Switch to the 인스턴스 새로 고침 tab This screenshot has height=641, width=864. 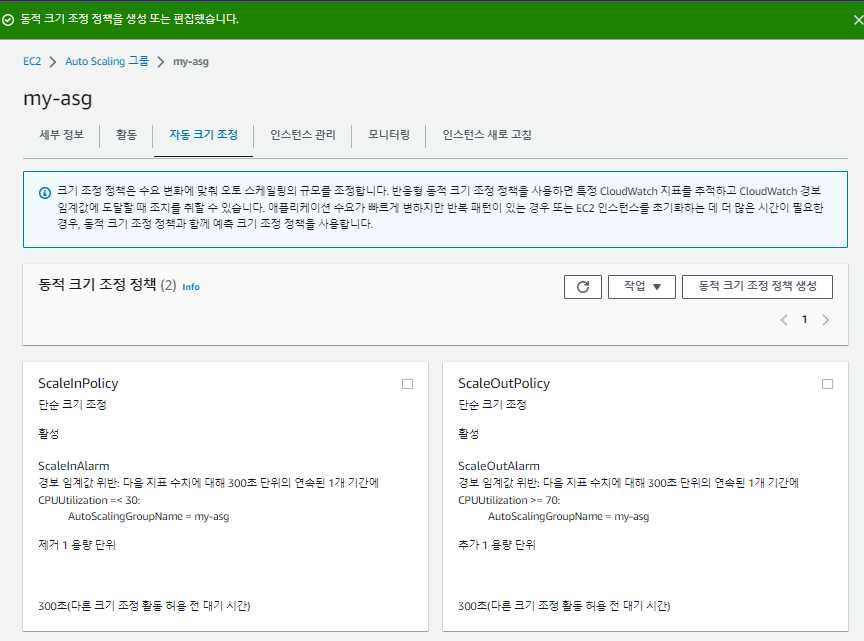tap(487, 134)
